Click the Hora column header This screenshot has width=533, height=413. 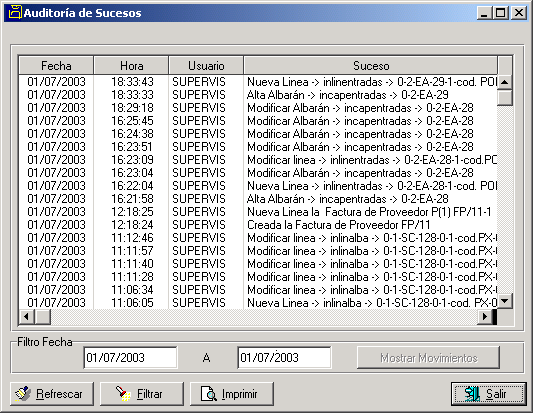pos(131,65)
